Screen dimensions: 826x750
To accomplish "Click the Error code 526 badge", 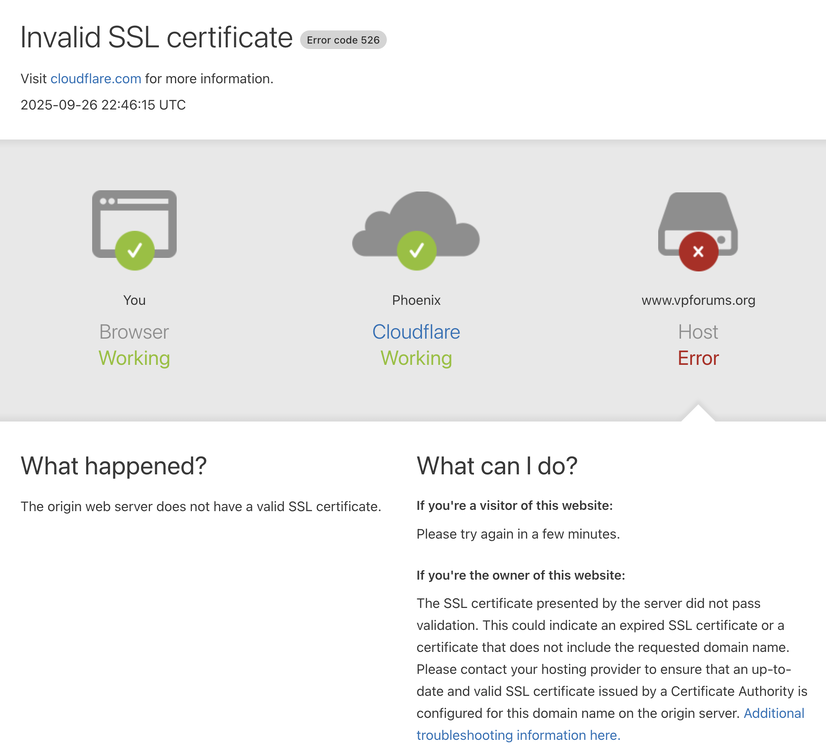I will 343,40.
